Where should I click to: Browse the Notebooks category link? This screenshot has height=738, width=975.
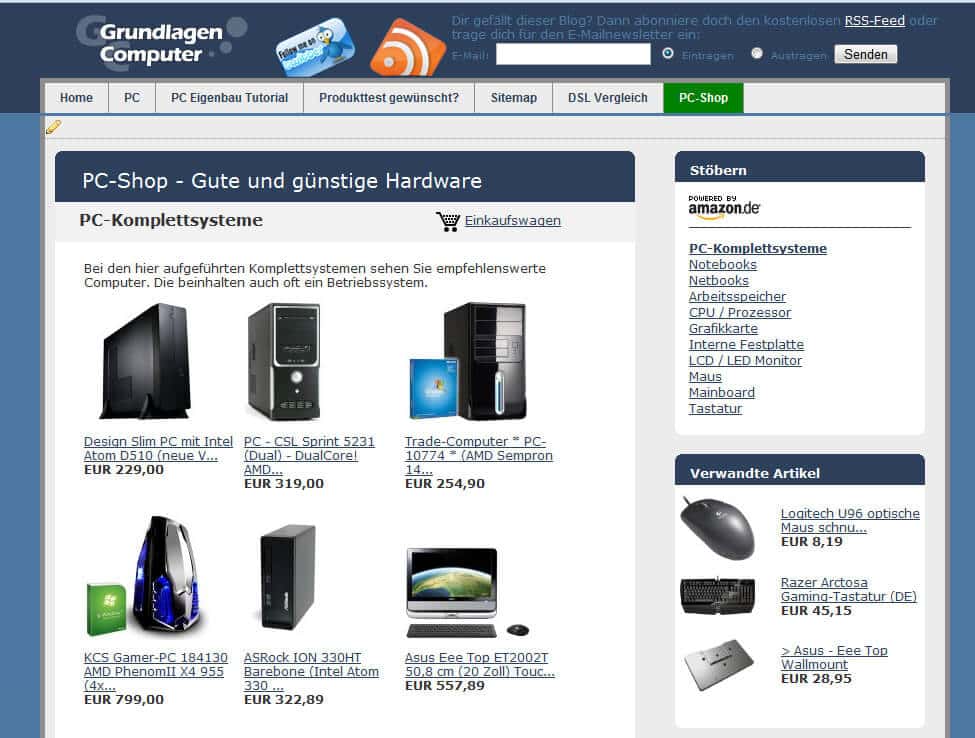coord(723,264)
